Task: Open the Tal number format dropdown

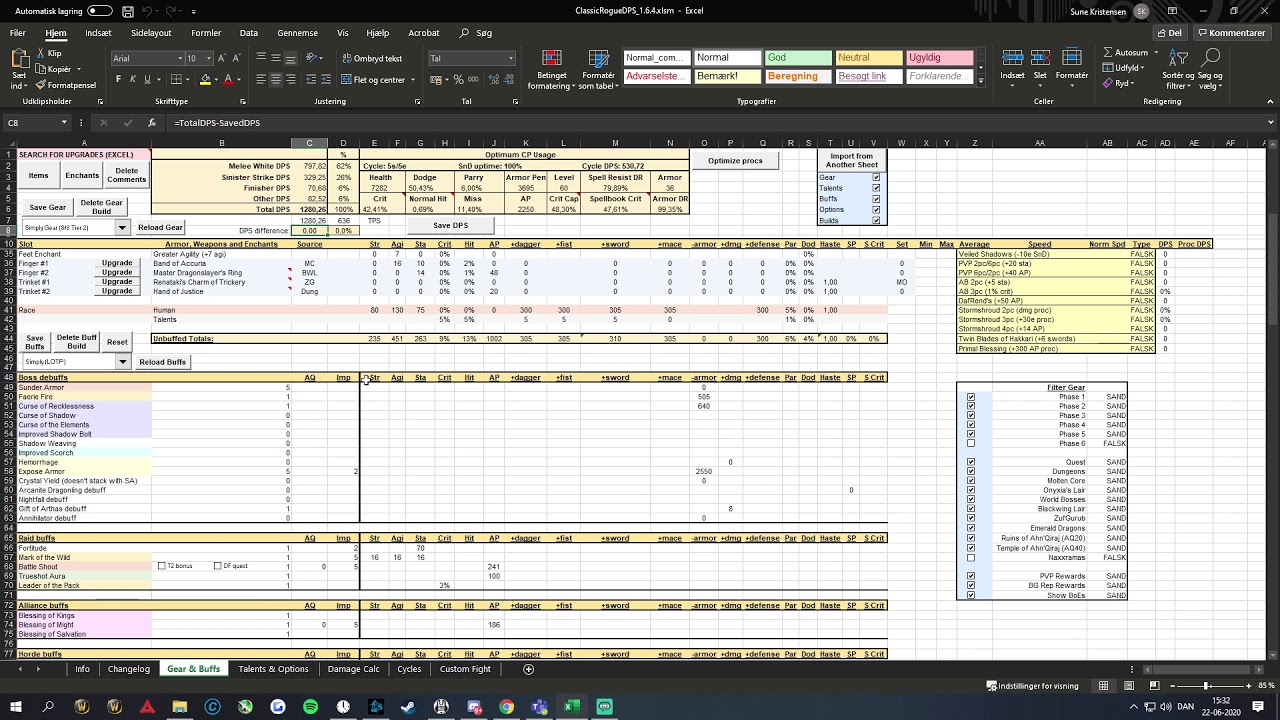Action: (x=510, y=59)
